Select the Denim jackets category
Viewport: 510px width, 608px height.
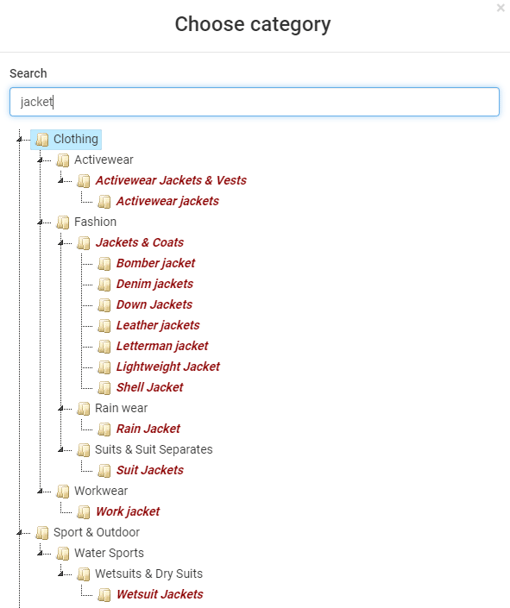click(x=155, y=284)
